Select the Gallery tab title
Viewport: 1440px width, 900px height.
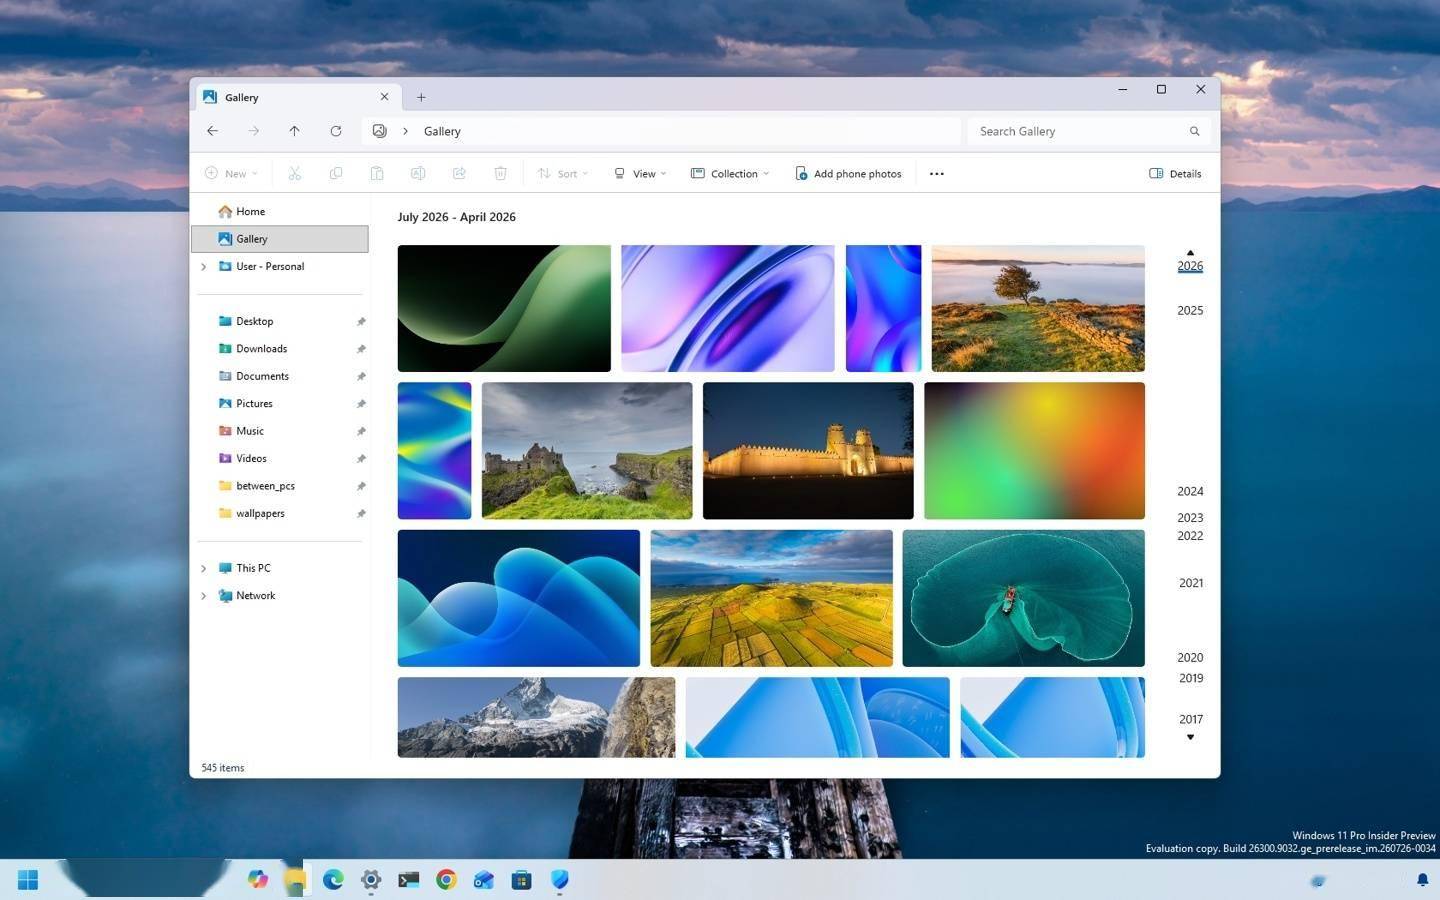[241, 97]
